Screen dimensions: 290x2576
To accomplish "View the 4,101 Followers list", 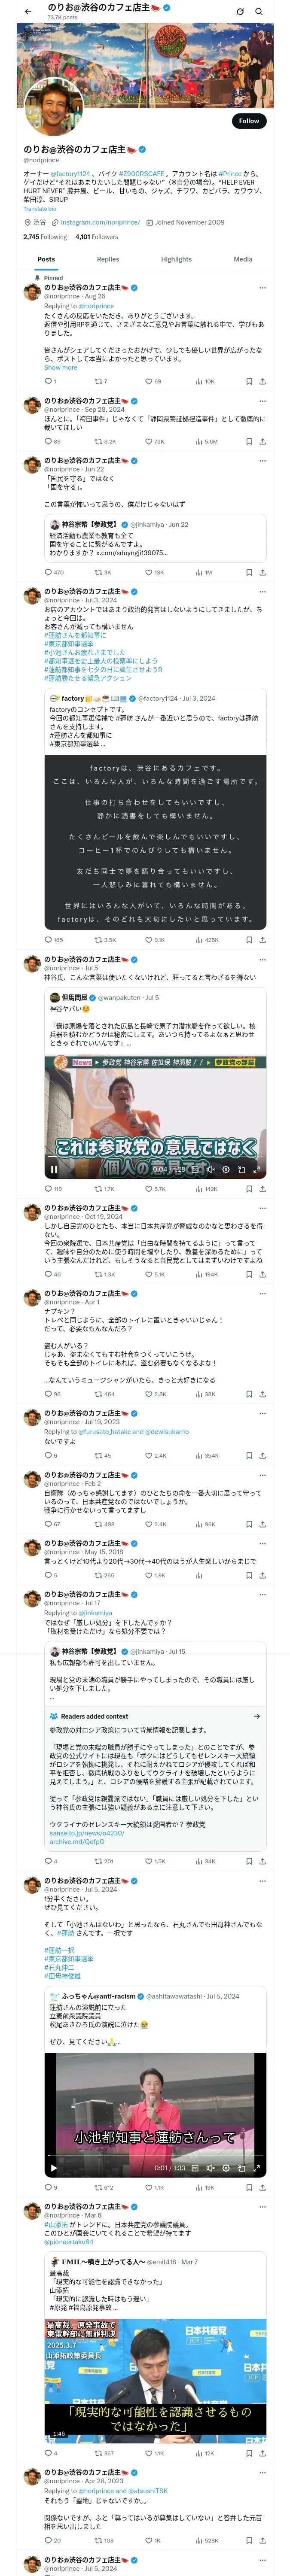I will coord(97,237).
